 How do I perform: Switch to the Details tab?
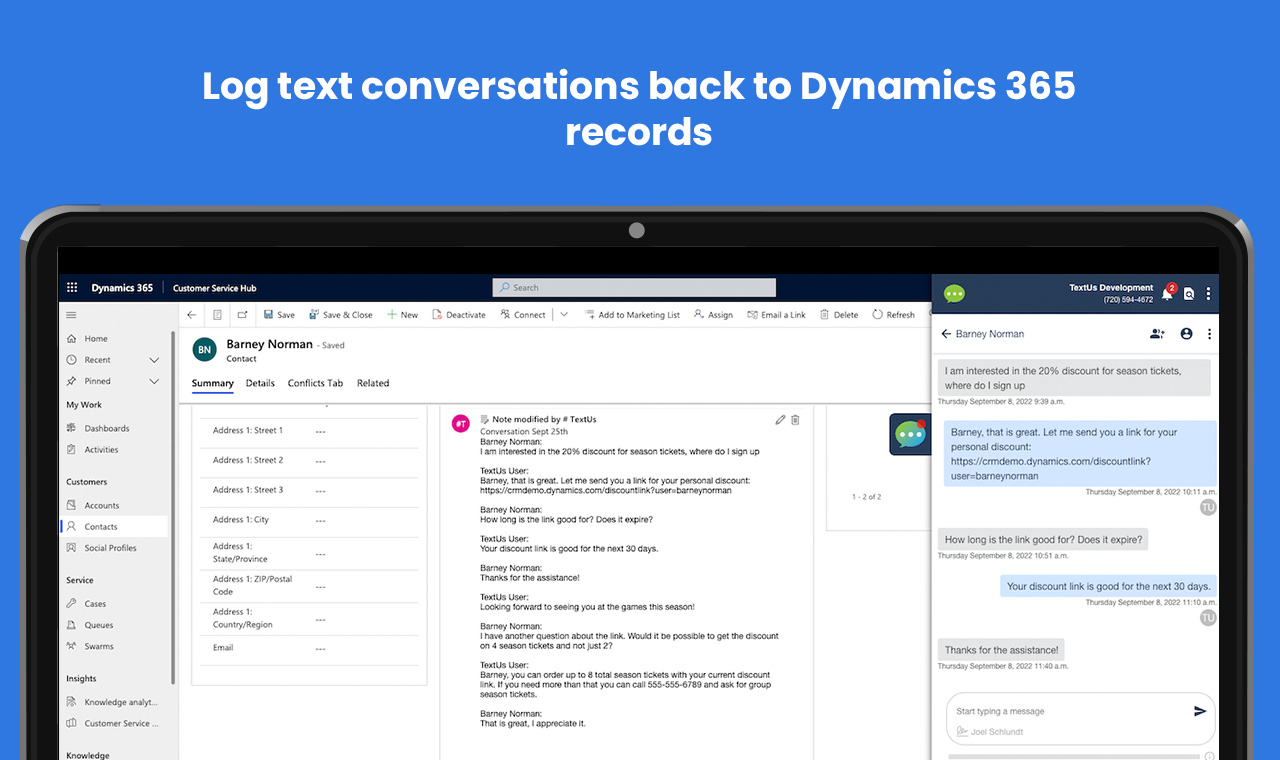pos(260,383)
